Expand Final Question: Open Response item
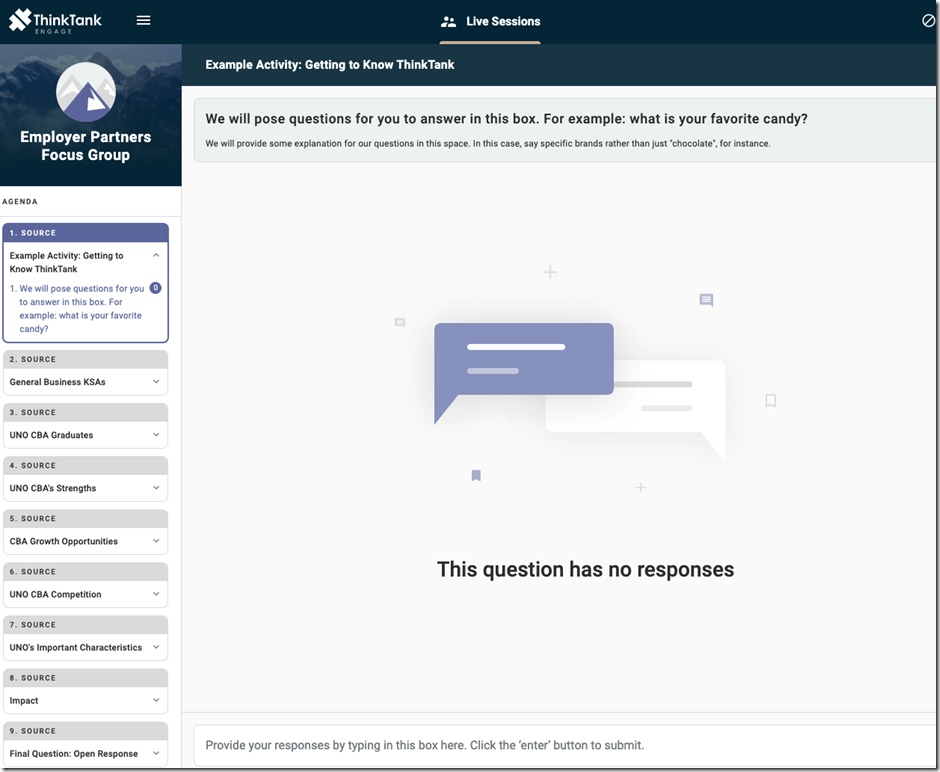 (156, 753)
